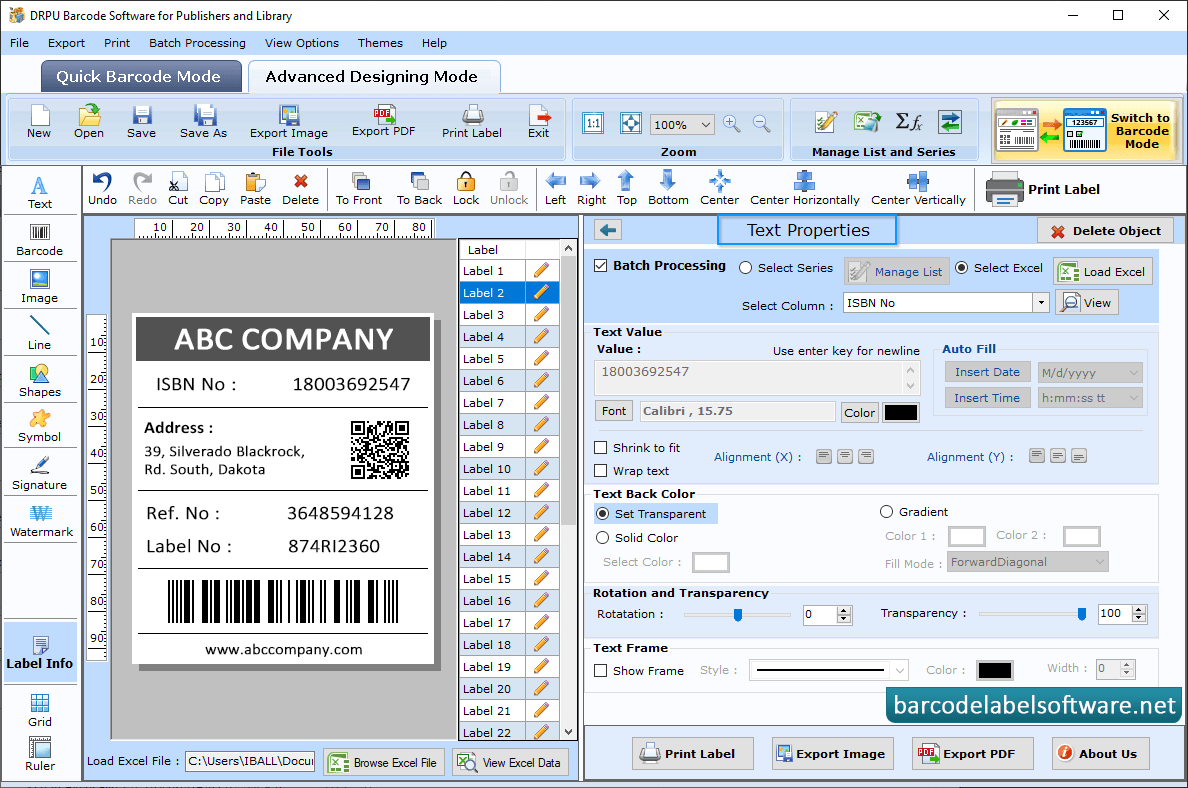
Task: Click View Excel Data button
Action: click(510, 762)
